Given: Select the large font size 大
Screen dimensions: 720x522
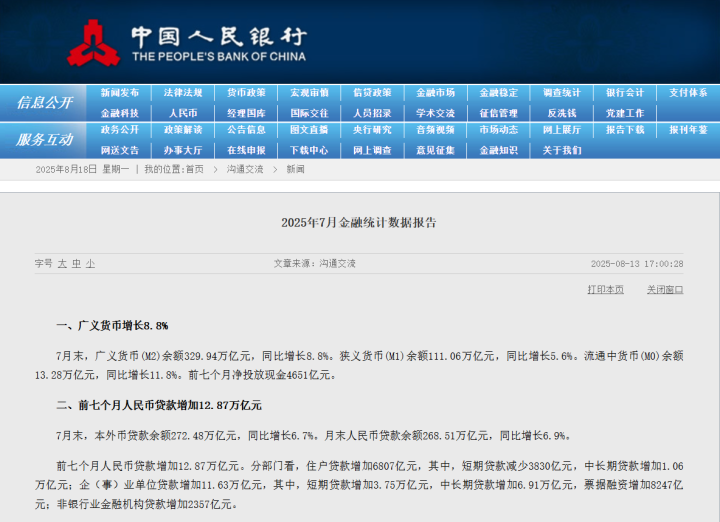Looking at the screenshot, I should click(x=62, y=264).
